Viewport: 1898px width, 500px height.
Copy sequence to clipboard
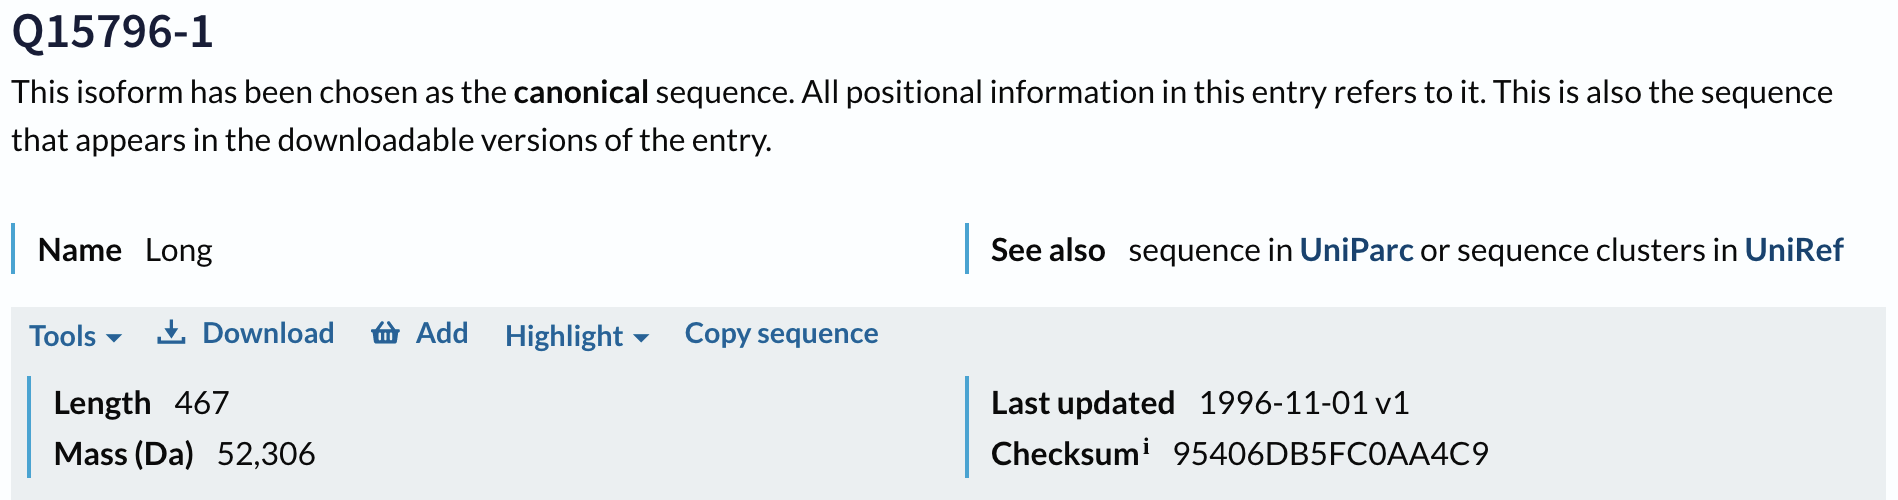(781, 333)
